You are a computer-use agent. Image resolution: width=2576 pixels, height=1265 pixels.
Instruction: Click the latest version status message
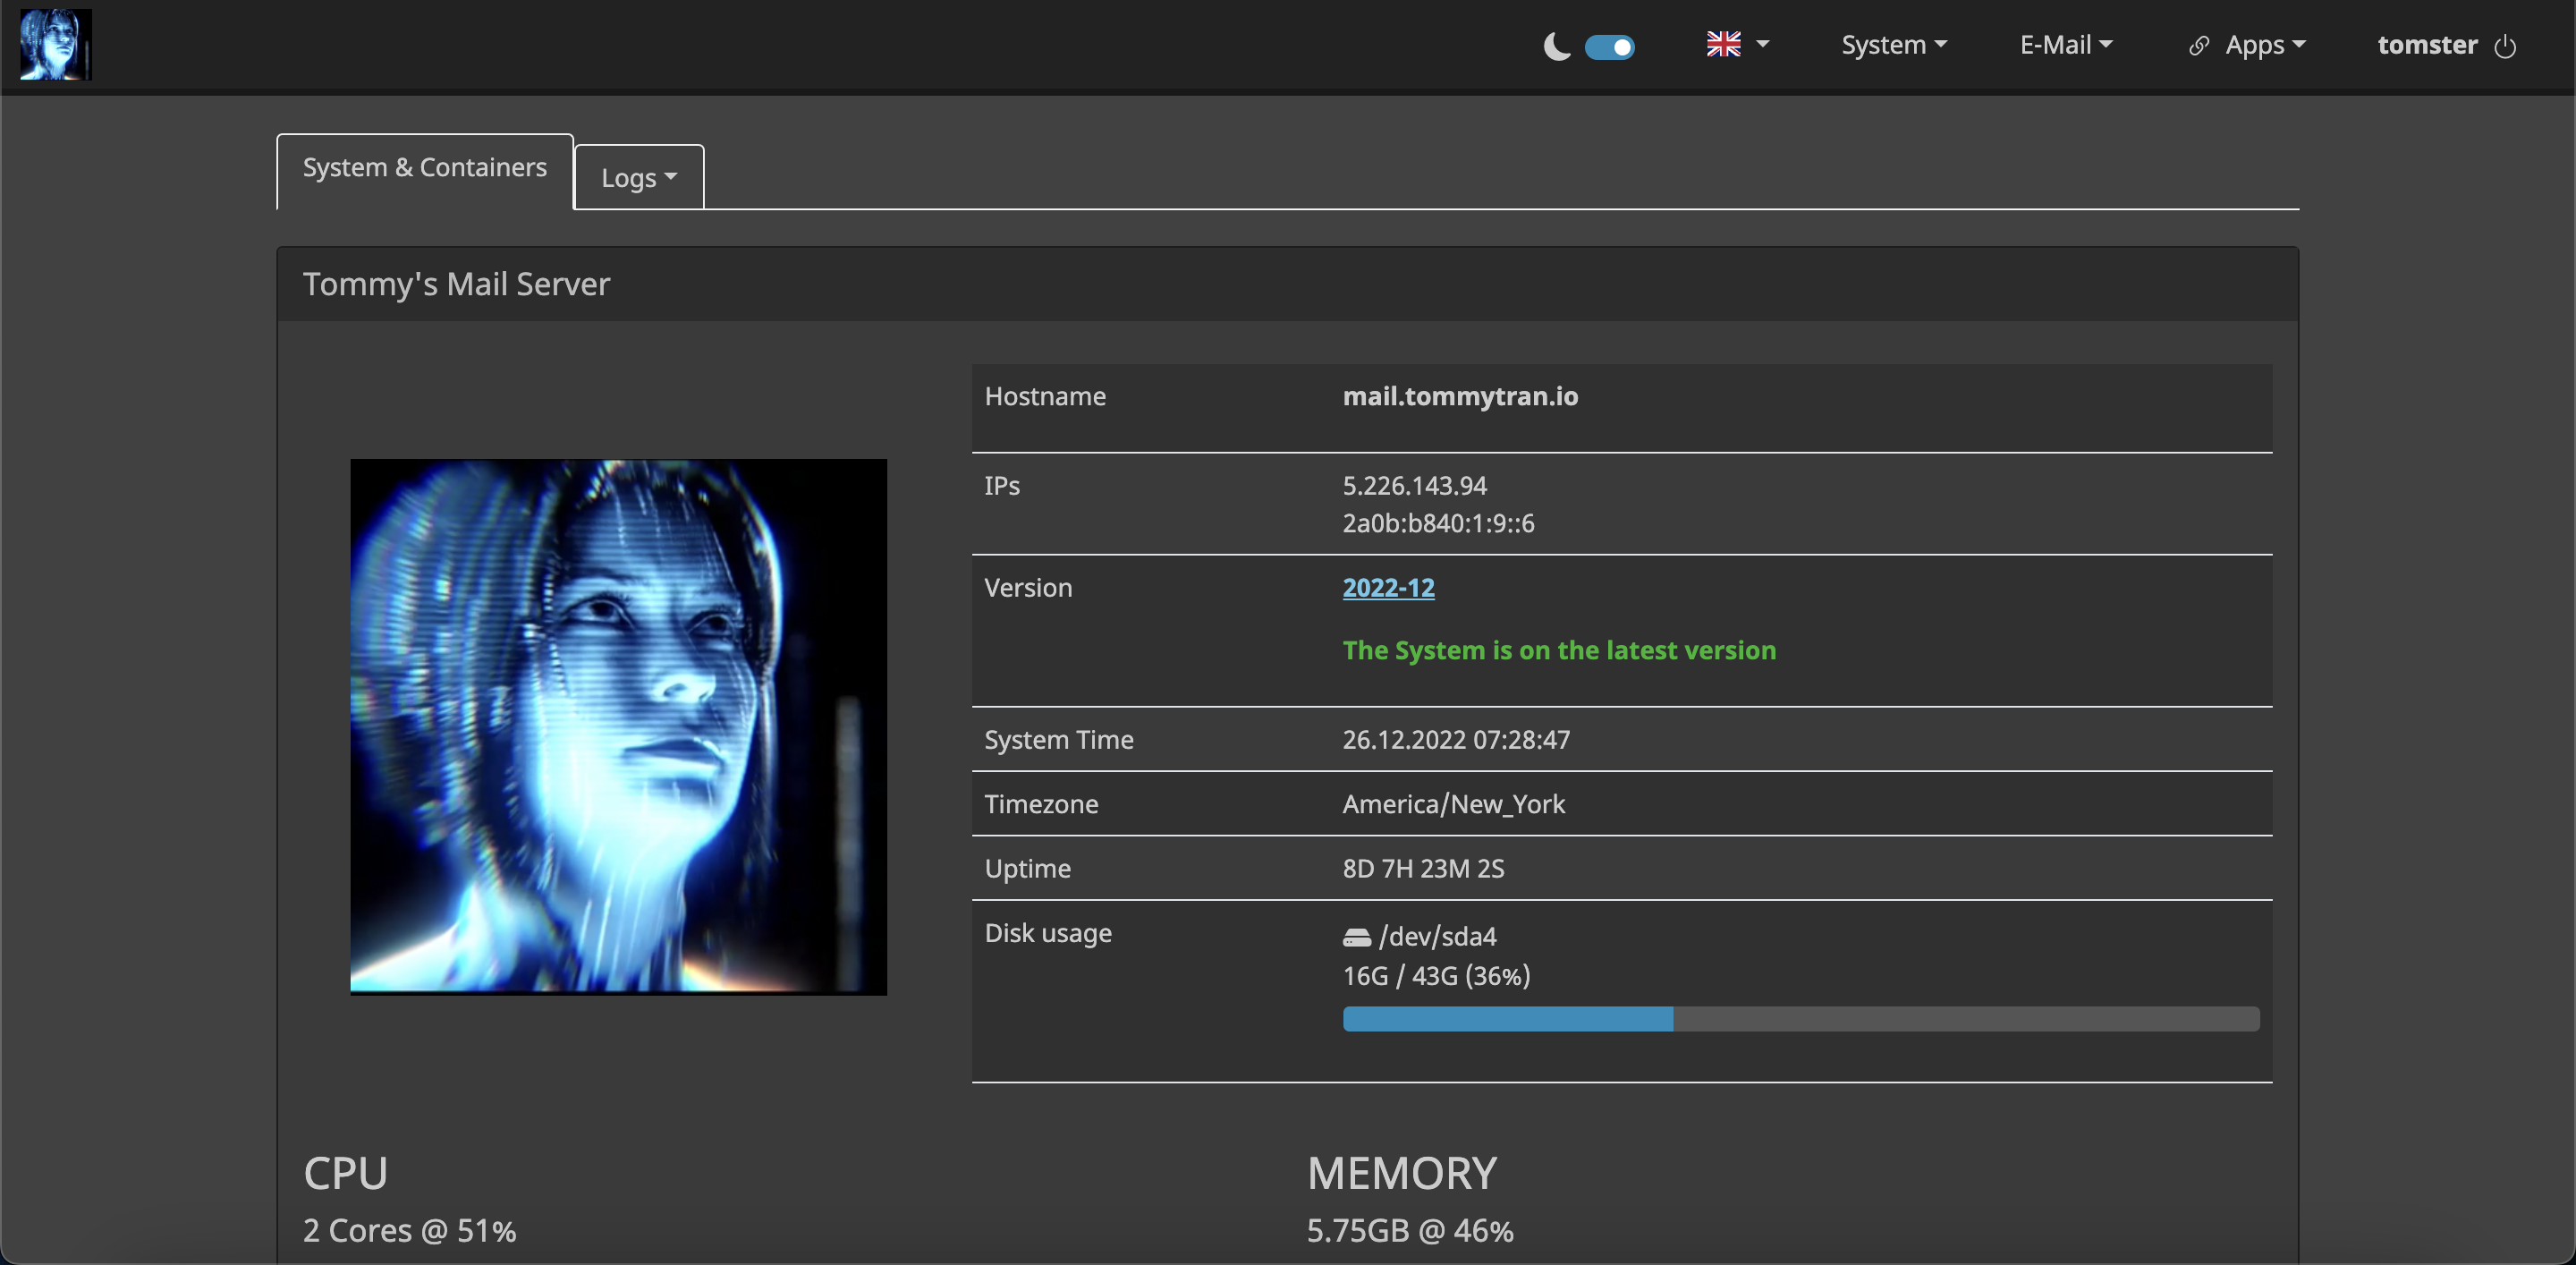point(1558,651)
